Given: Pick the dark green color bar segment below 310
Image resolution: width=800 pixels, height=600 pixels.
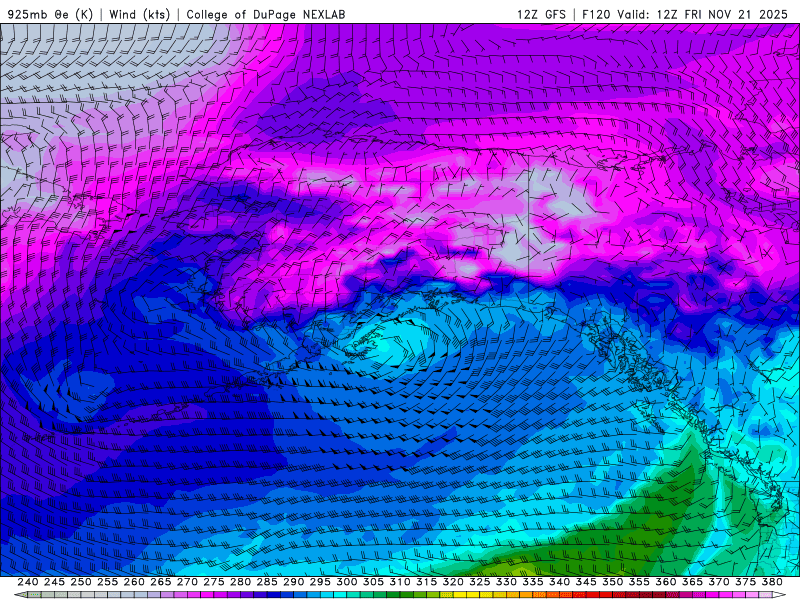Looking at the screenshot, I should tap(406, 595).
